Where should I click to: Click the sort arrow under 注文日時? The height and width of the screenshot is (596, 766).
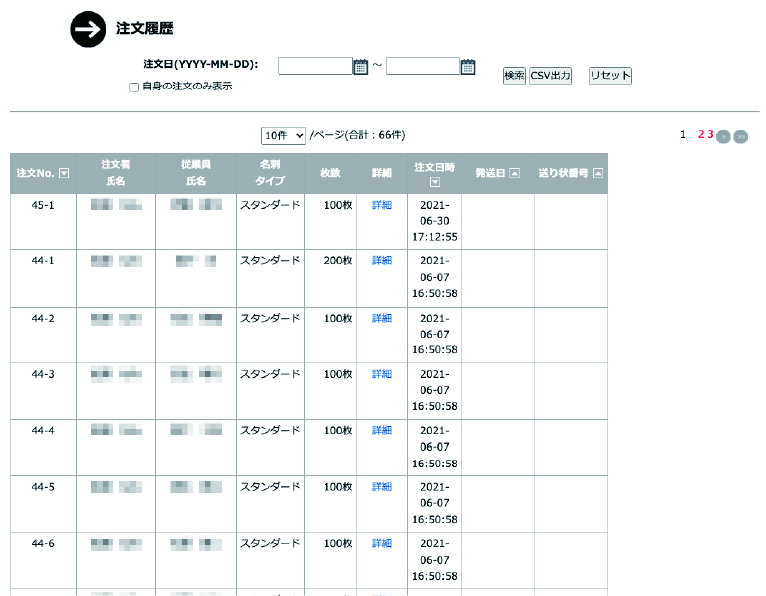[435, 182]
